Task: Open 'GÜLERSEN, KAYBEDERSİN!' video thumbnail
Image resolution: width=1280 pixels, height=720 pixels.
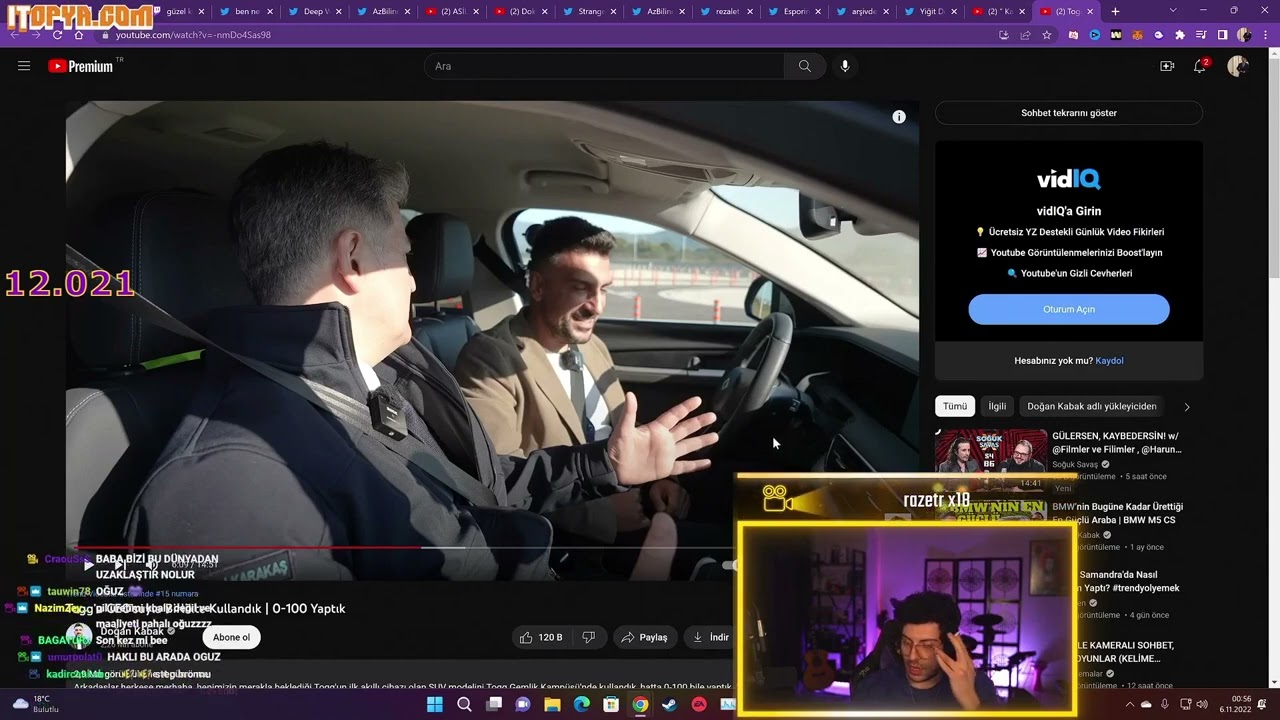Action: (x=991, y=452)
